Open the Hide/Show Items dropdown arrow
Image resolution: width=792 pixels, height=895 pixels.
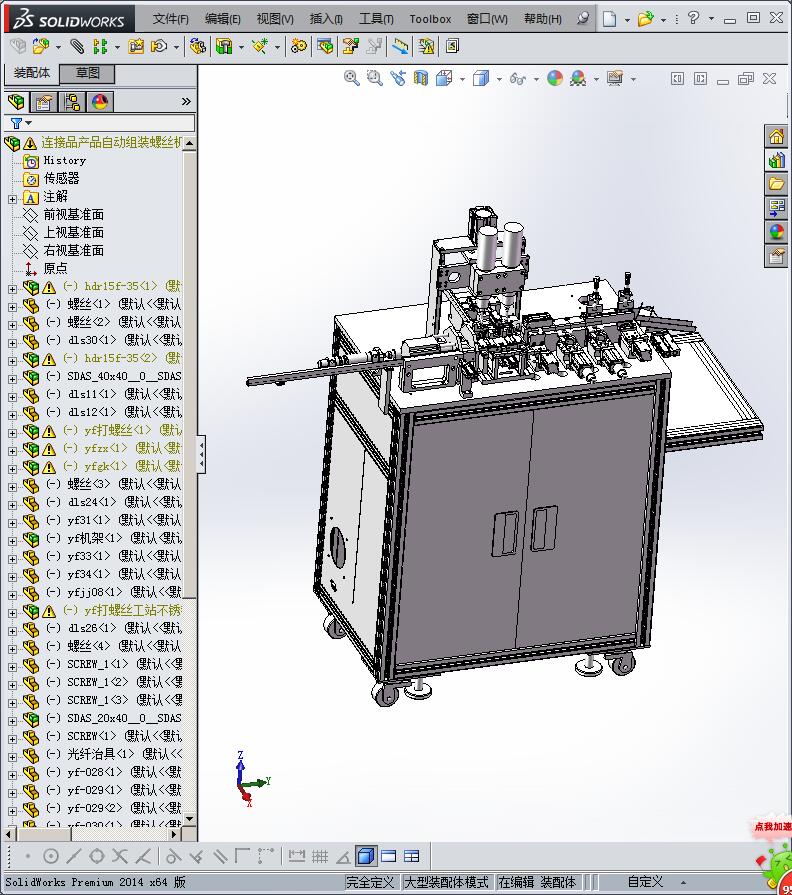point(536,79)
